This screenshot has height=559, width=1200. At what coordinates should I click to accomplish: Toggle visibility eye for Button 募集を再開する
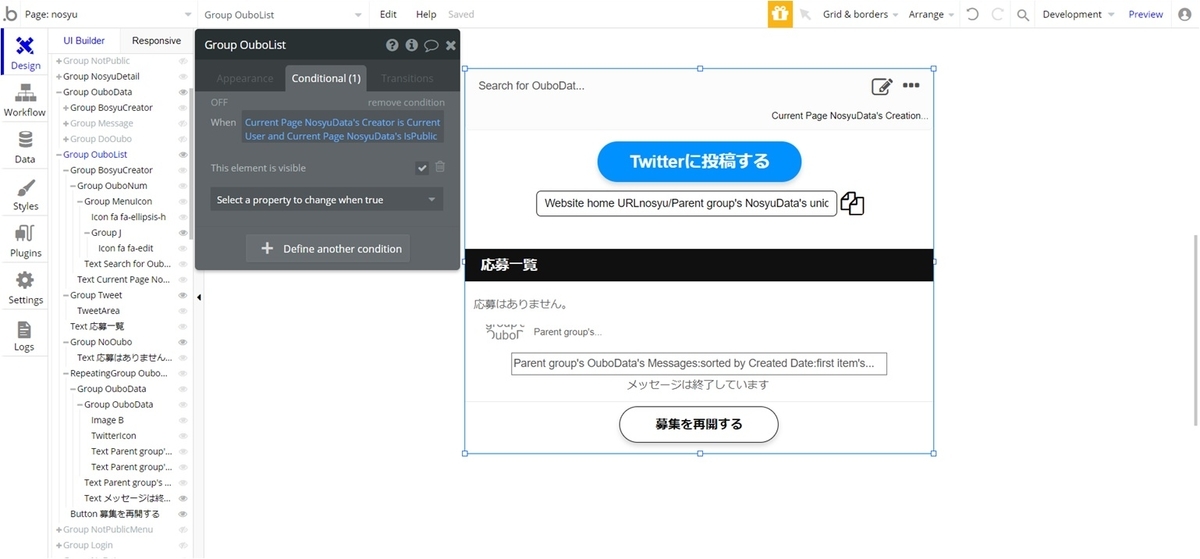point(183,513)
